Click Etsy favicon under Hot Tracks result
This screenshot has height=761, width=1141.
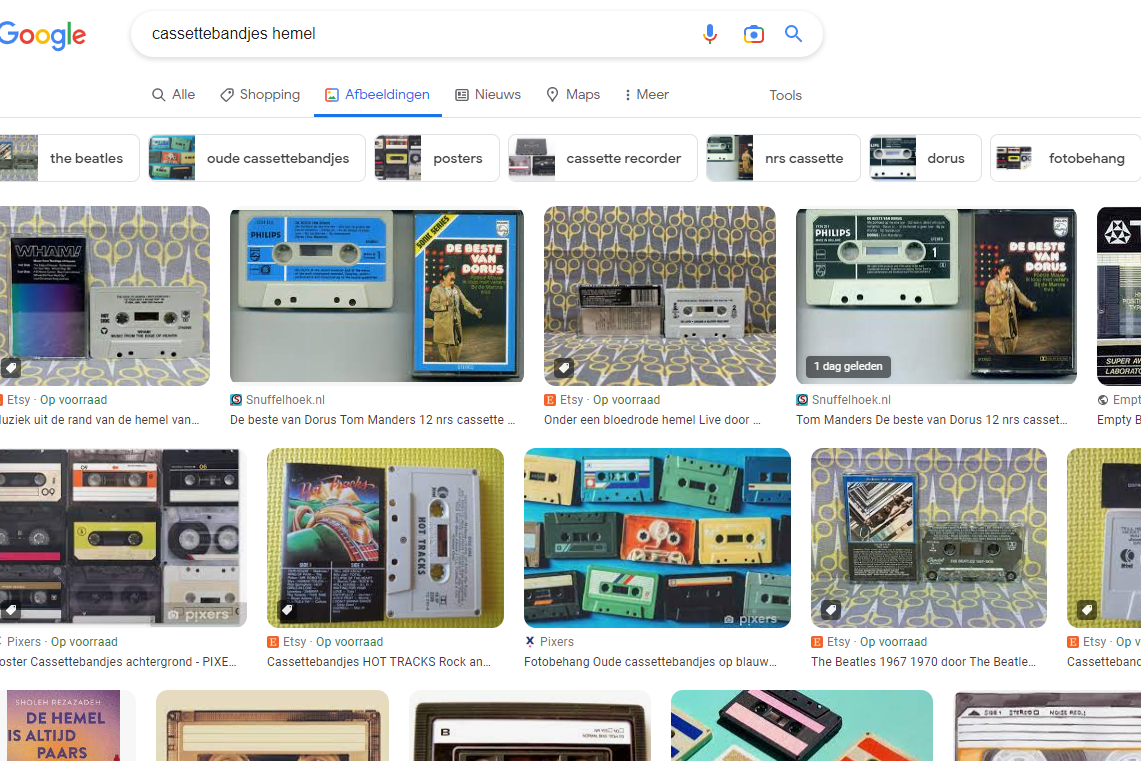coord(273,642)
